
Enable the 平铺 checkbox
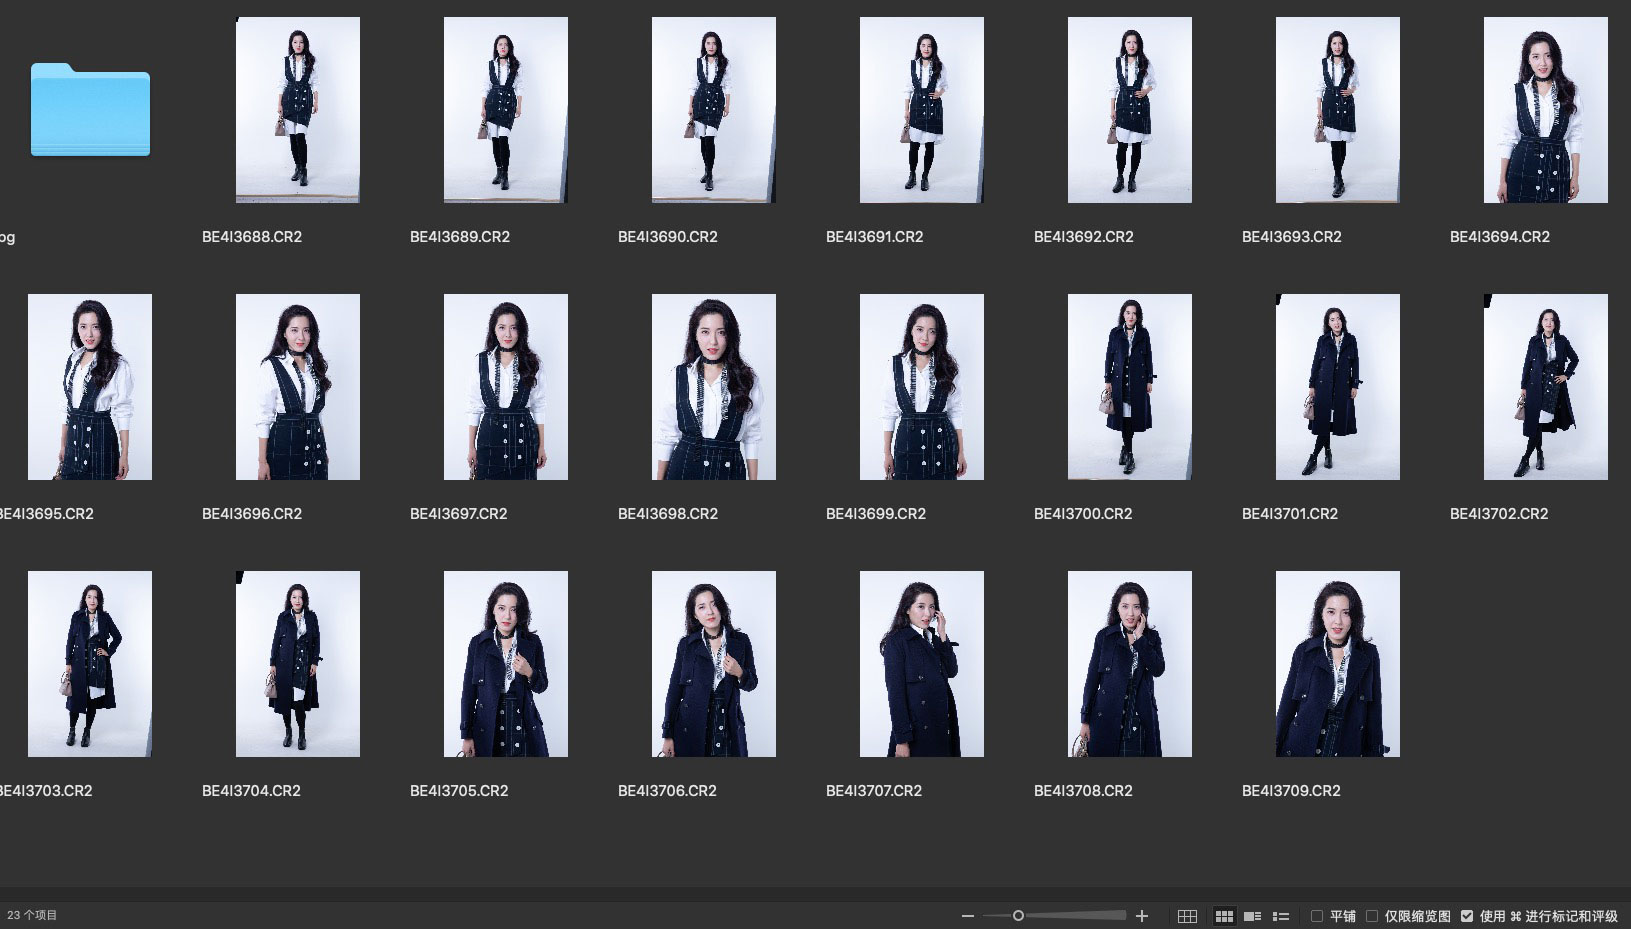(x=1317, y=916)
